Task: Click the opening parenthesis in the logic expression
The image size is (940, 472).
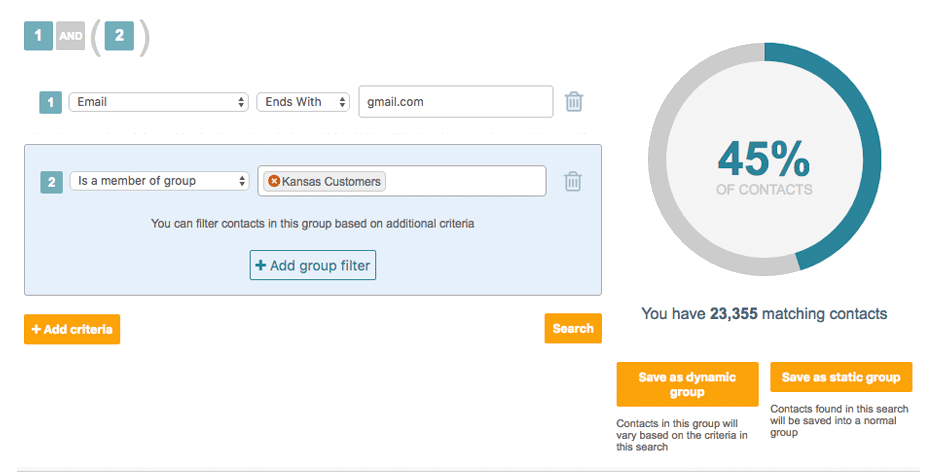Action: 96,37
